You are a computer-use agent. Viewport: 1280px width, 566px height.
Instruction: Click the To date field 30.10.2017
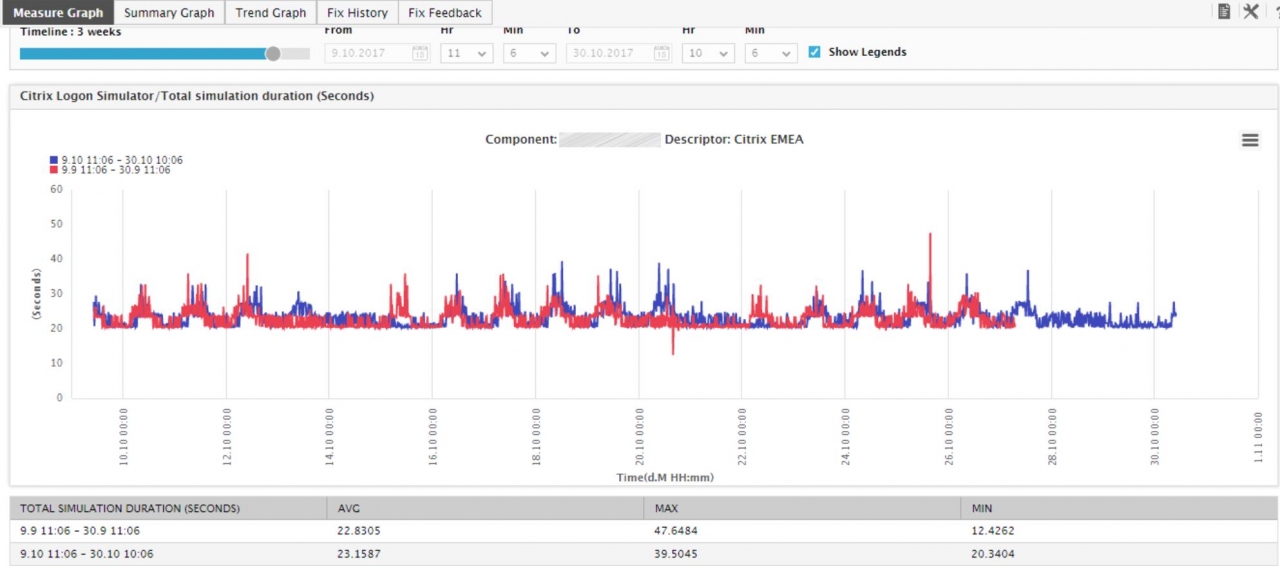pyautogui.click(x=619, y=53)
